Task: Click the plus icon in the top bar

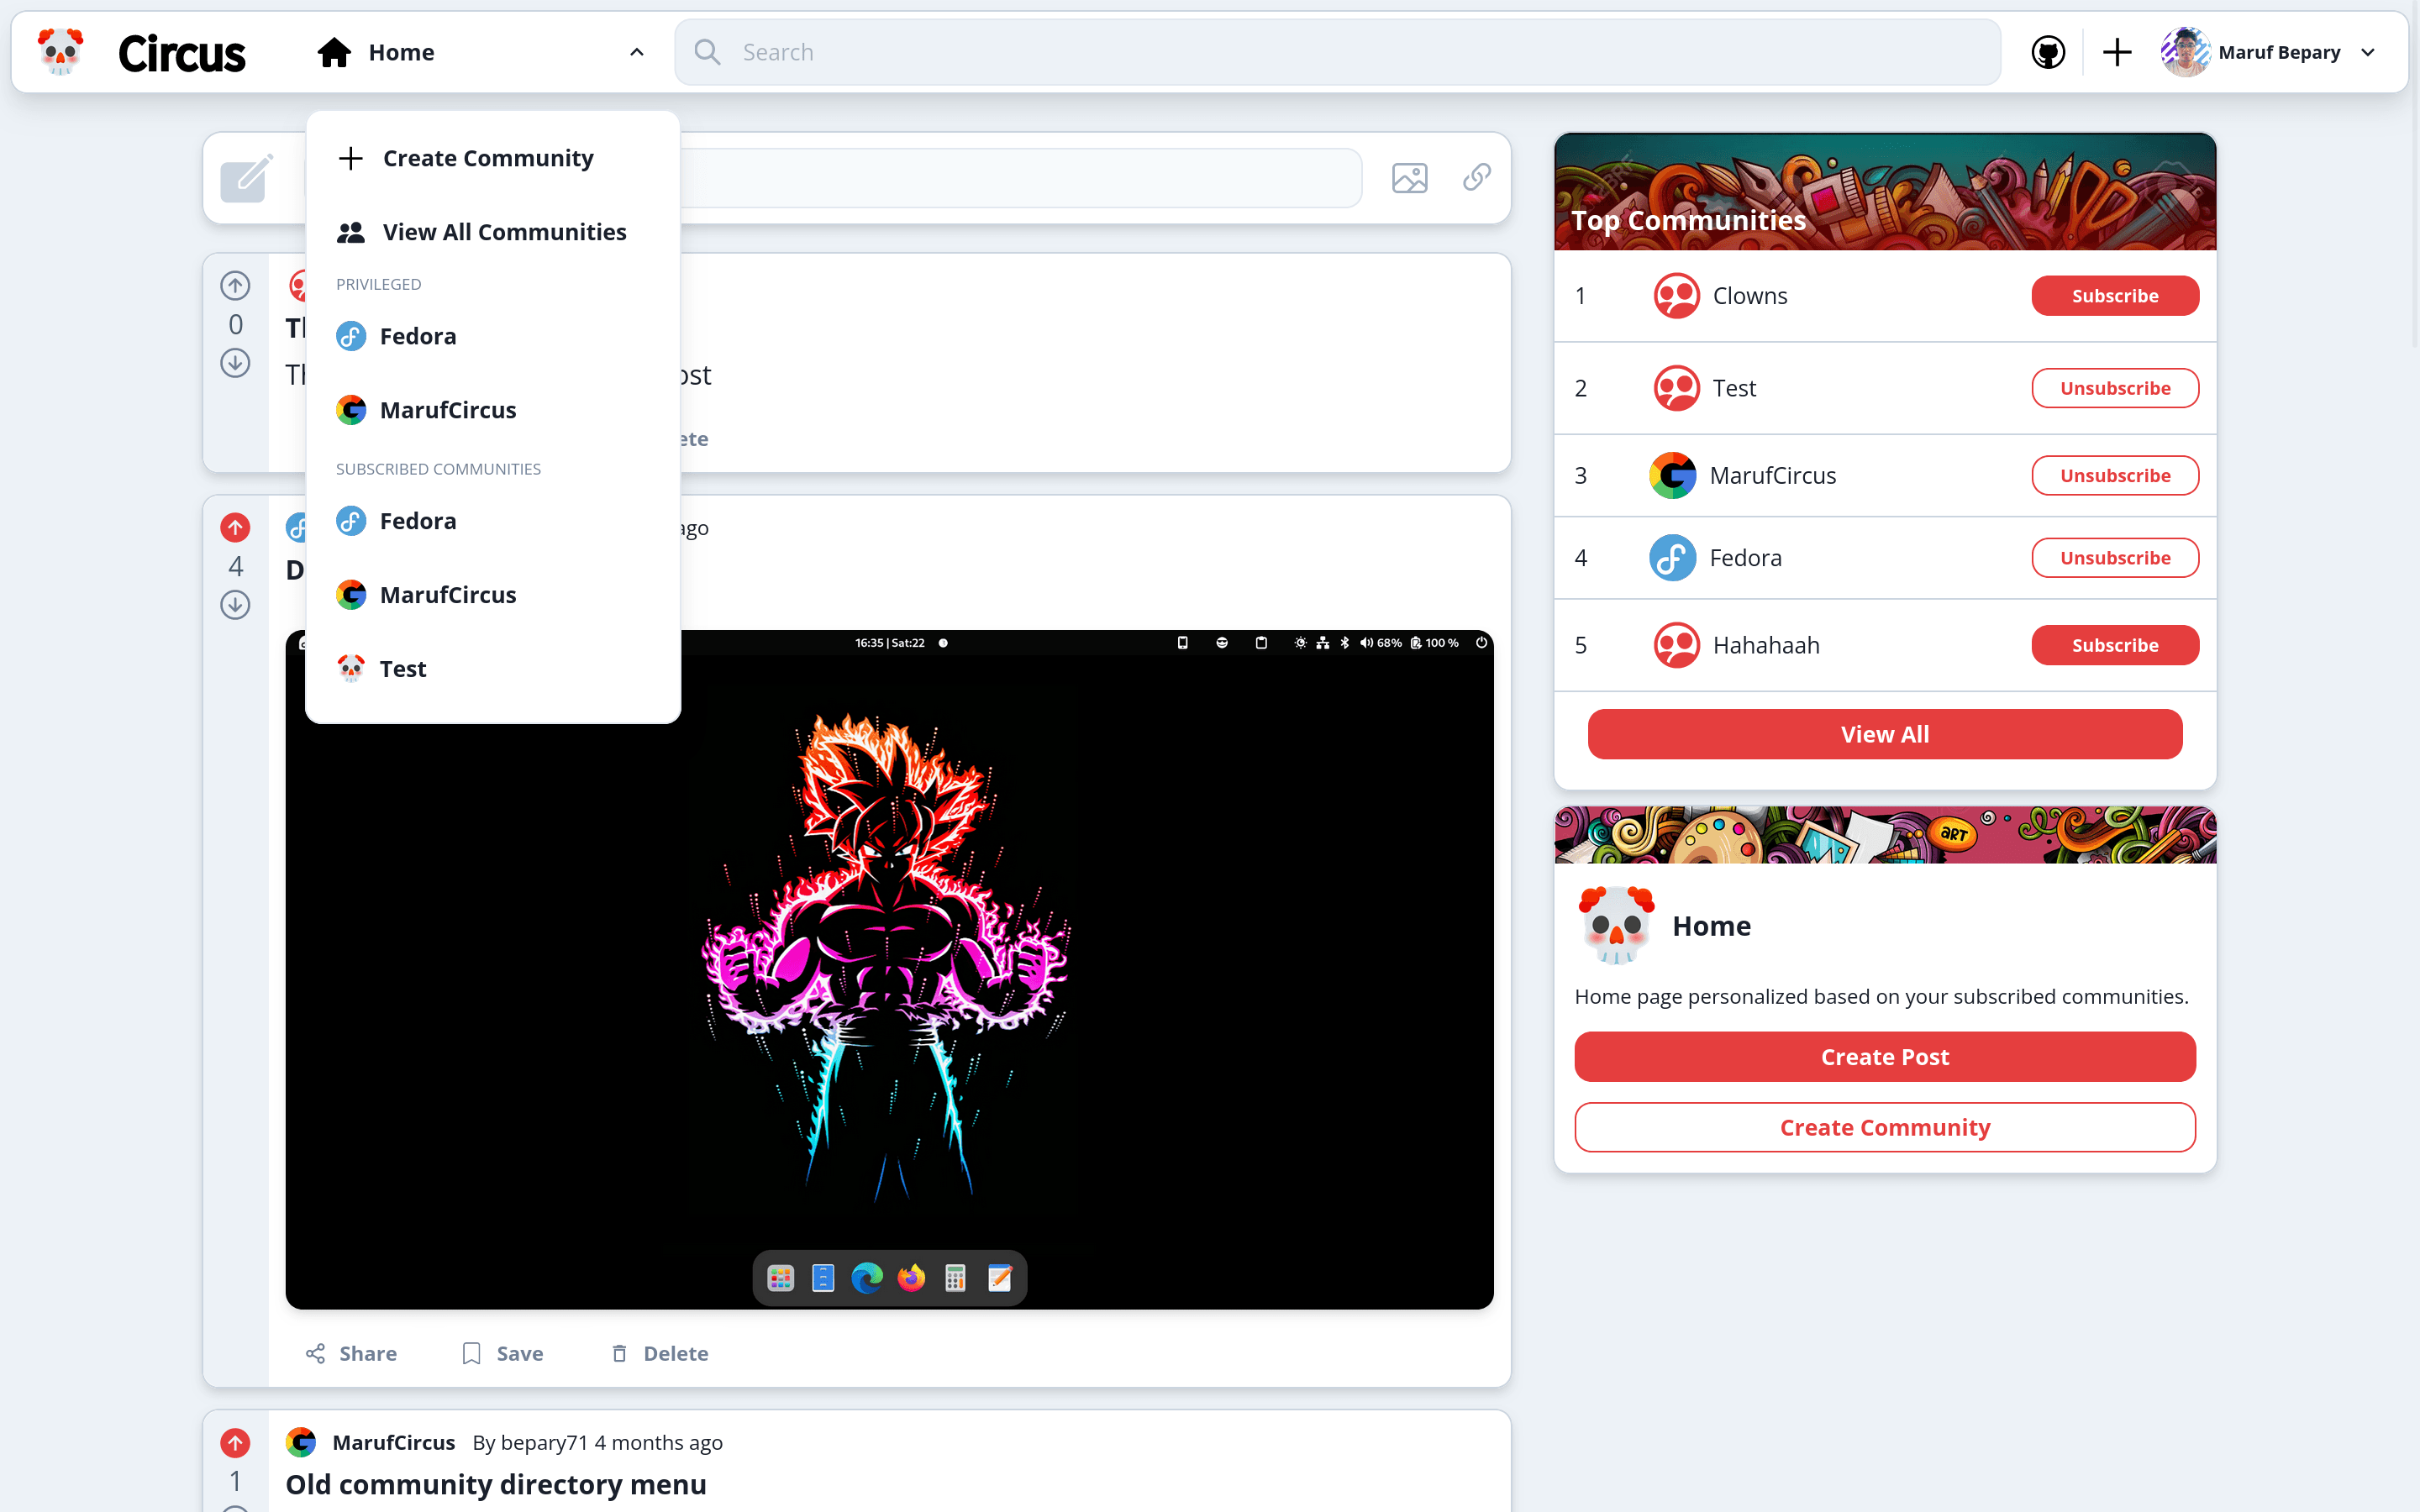Action: [x=2116, y=52]
